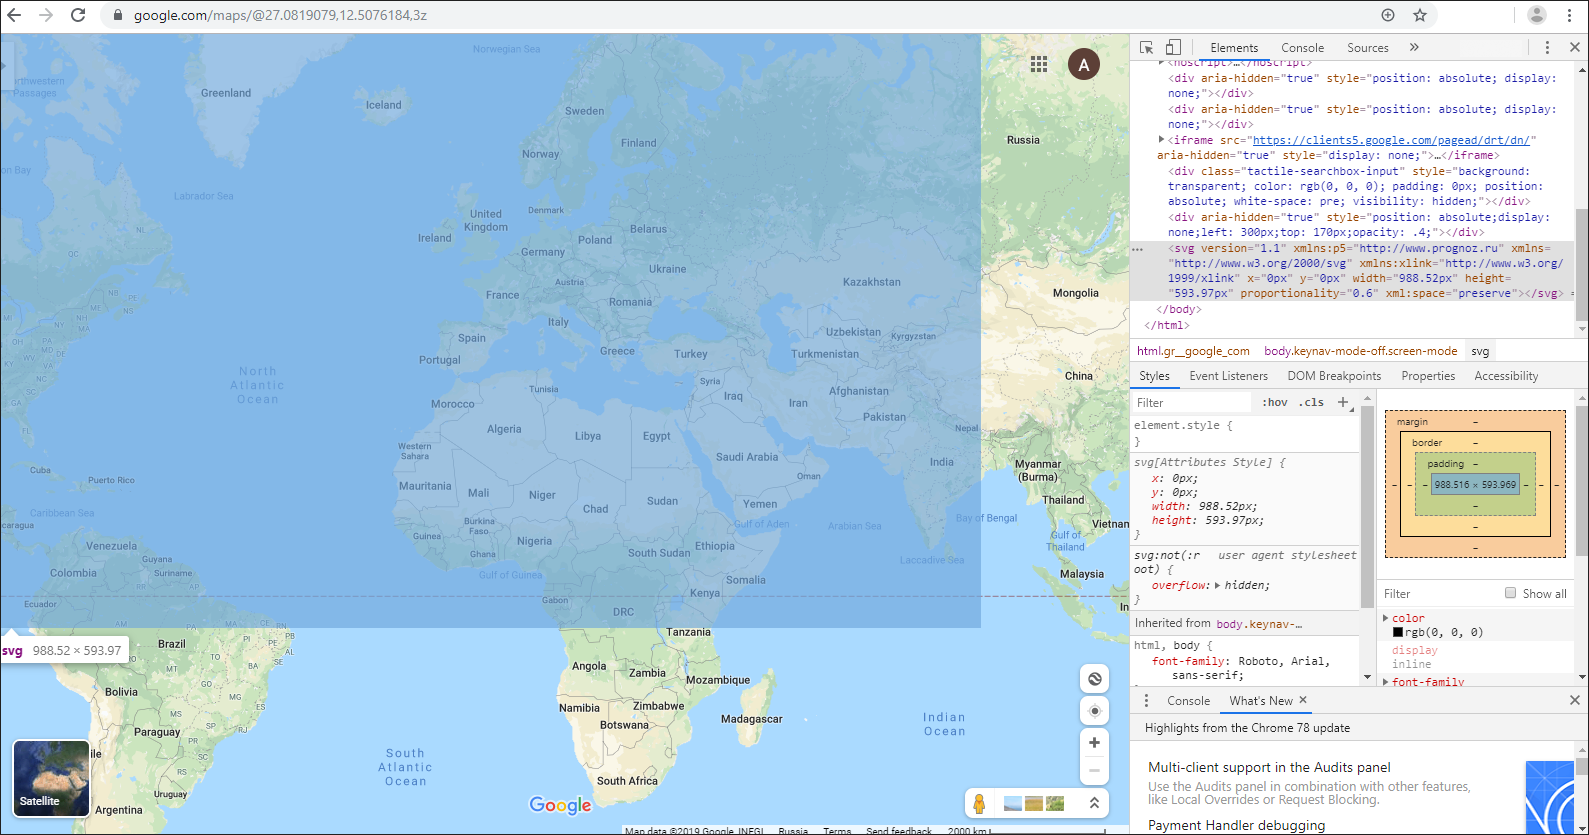Click the black color swatch for rgb(0, 0, 0)

[x=1398, y=632]
